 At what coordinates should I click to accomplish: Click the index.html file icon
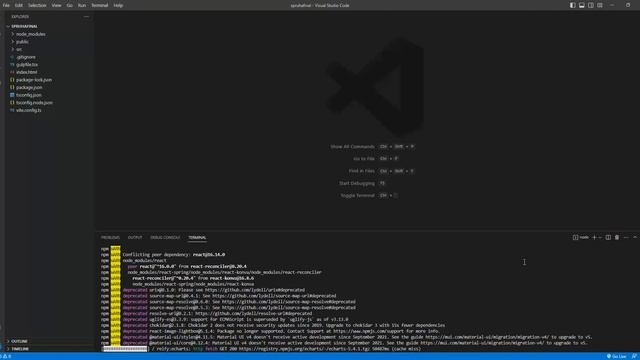(12, 72)
